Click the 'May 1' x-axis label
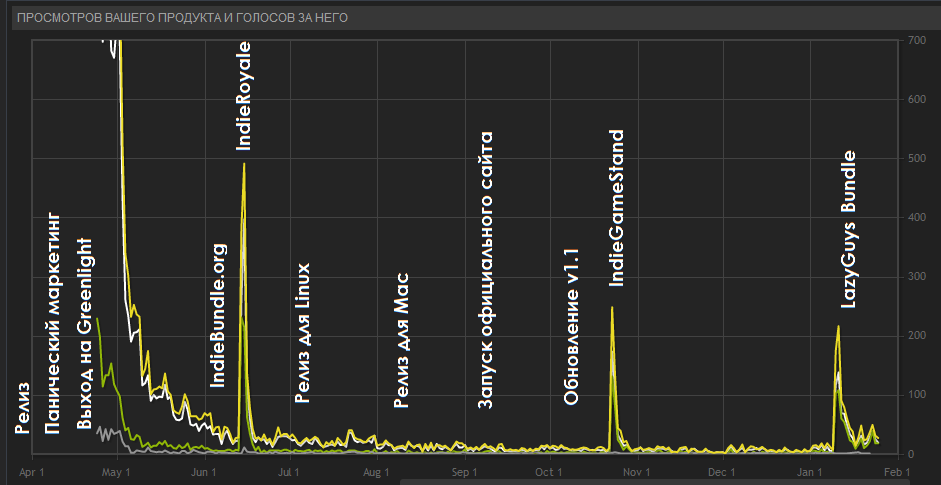Image resolution: width=941 pixels, height=485 pixels. (117, 472)
